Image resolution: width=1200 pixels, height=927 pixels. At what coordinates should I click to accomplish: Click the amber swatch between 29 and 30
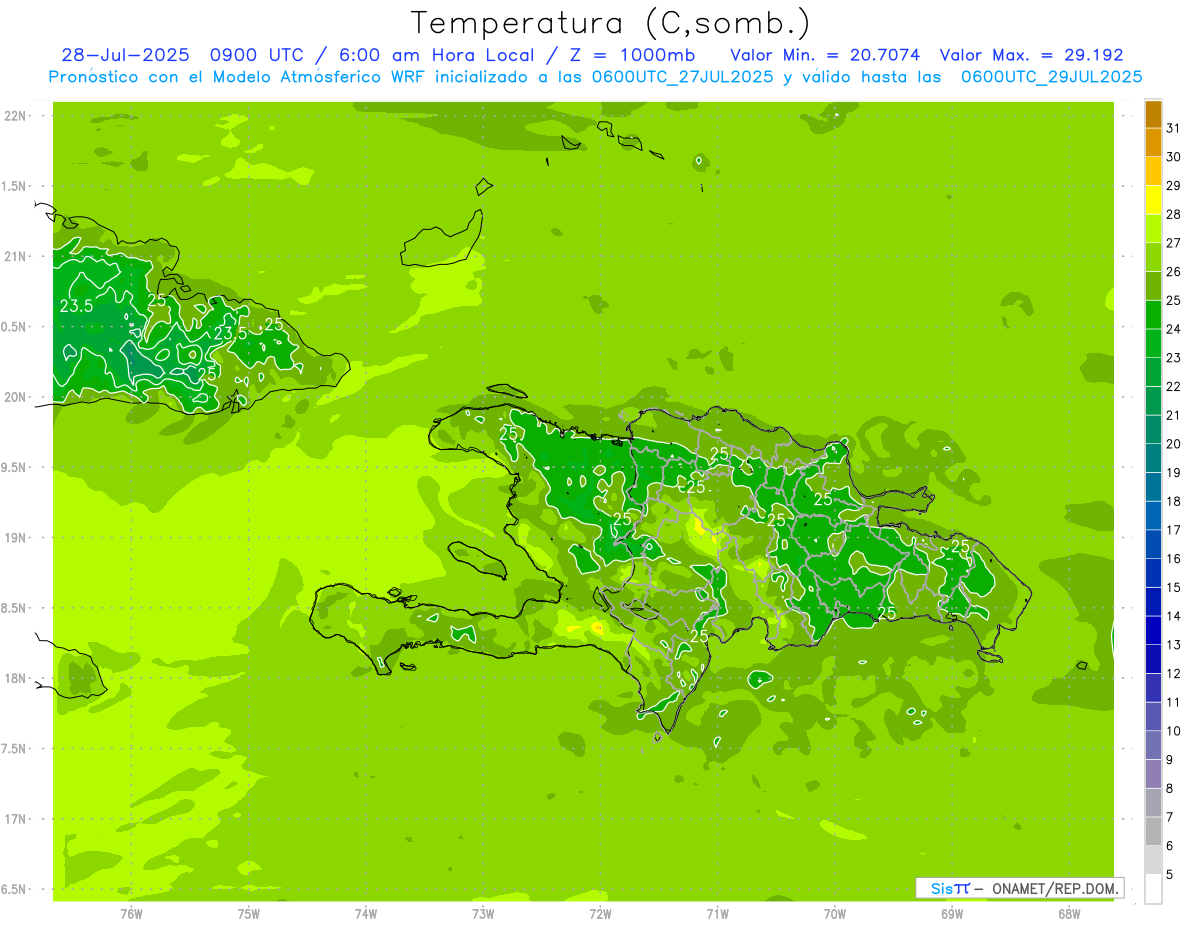point(1153,171)
